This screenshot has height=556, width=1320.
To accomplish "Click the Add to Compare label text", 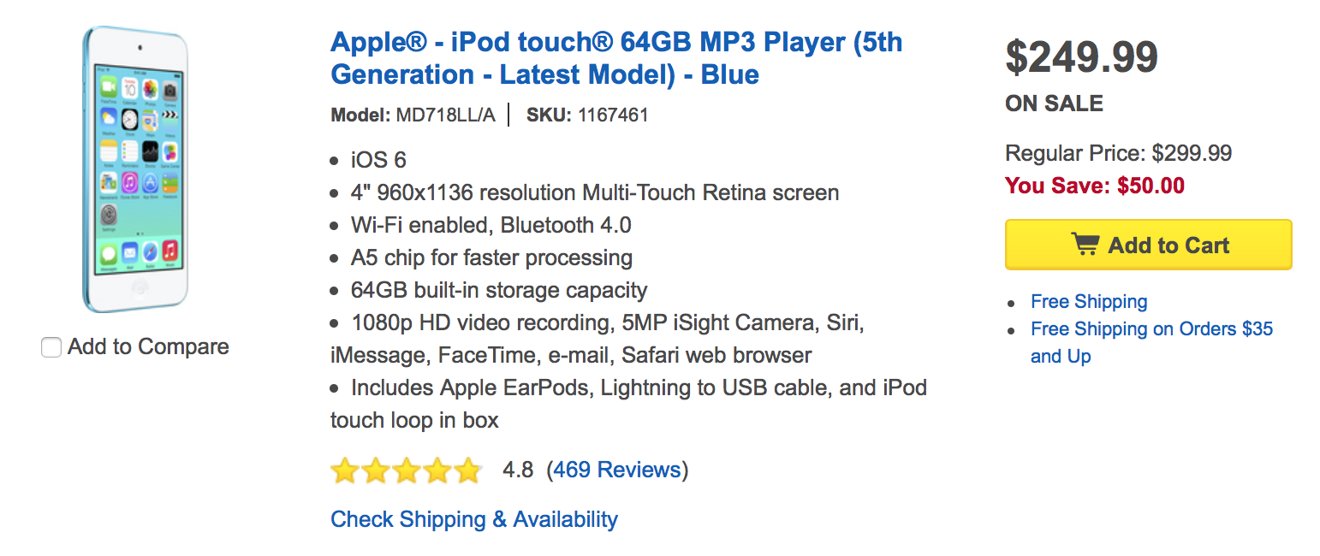I will (x=148, y=347).
